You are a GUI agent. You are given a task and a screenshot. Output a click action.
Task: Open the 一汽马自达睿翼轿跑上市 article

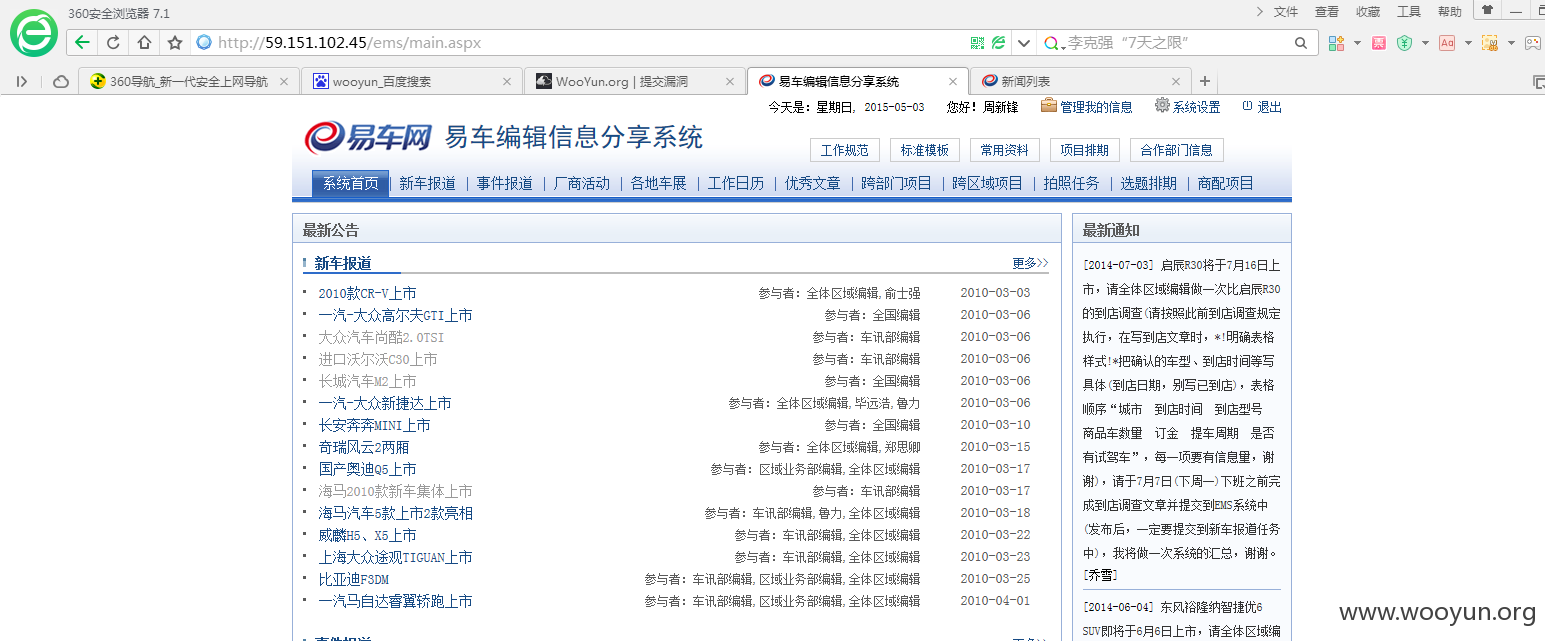pyautogui.click(x=395, y=601)
